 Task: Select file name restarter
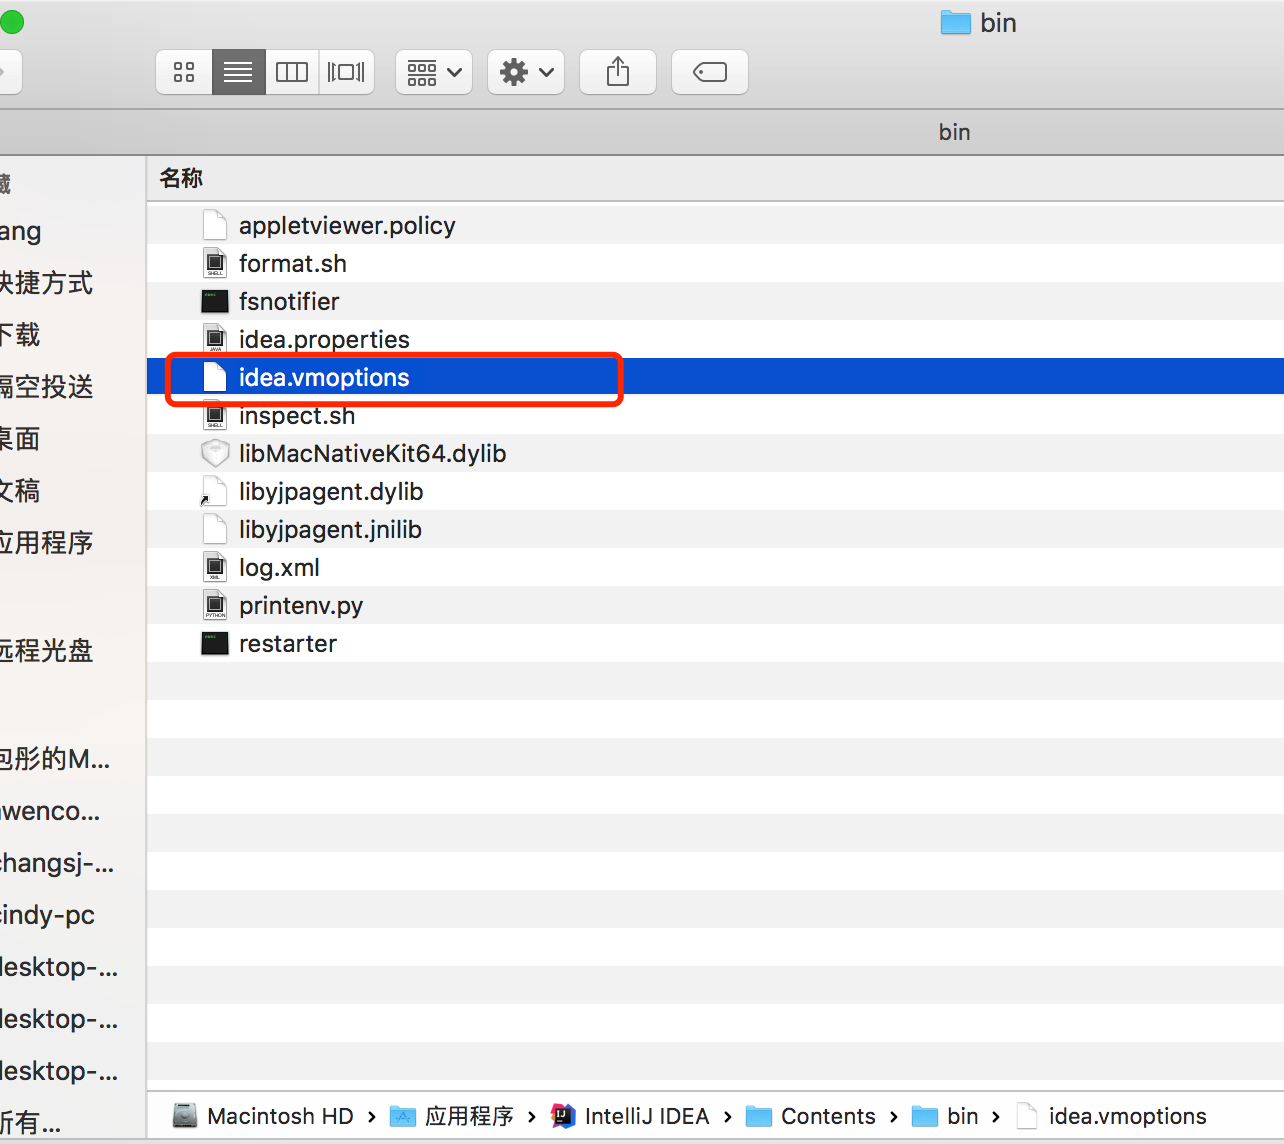click(x=288, y=643)
